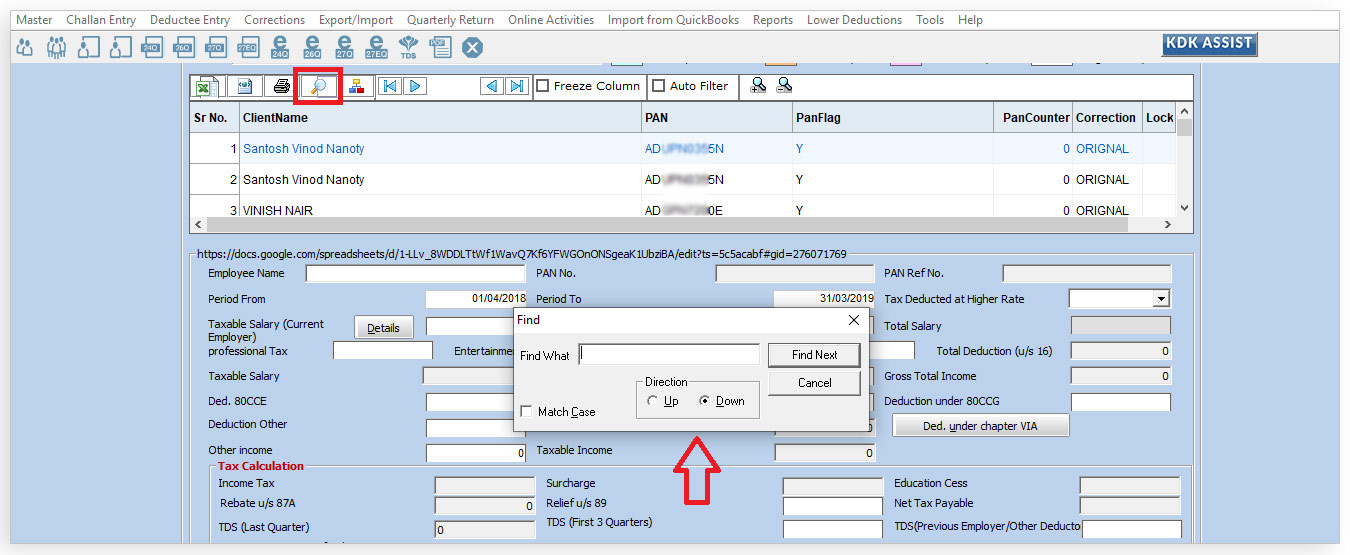Enable the Freeze Column checkbox

click(x=543, y=86)
